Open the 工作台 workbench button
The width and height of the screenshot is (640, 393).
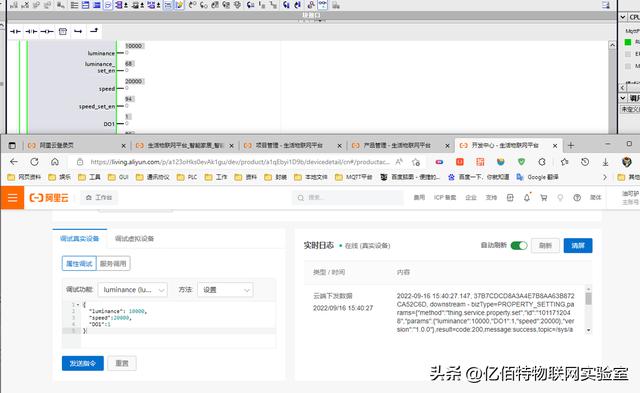click(99, 198)
